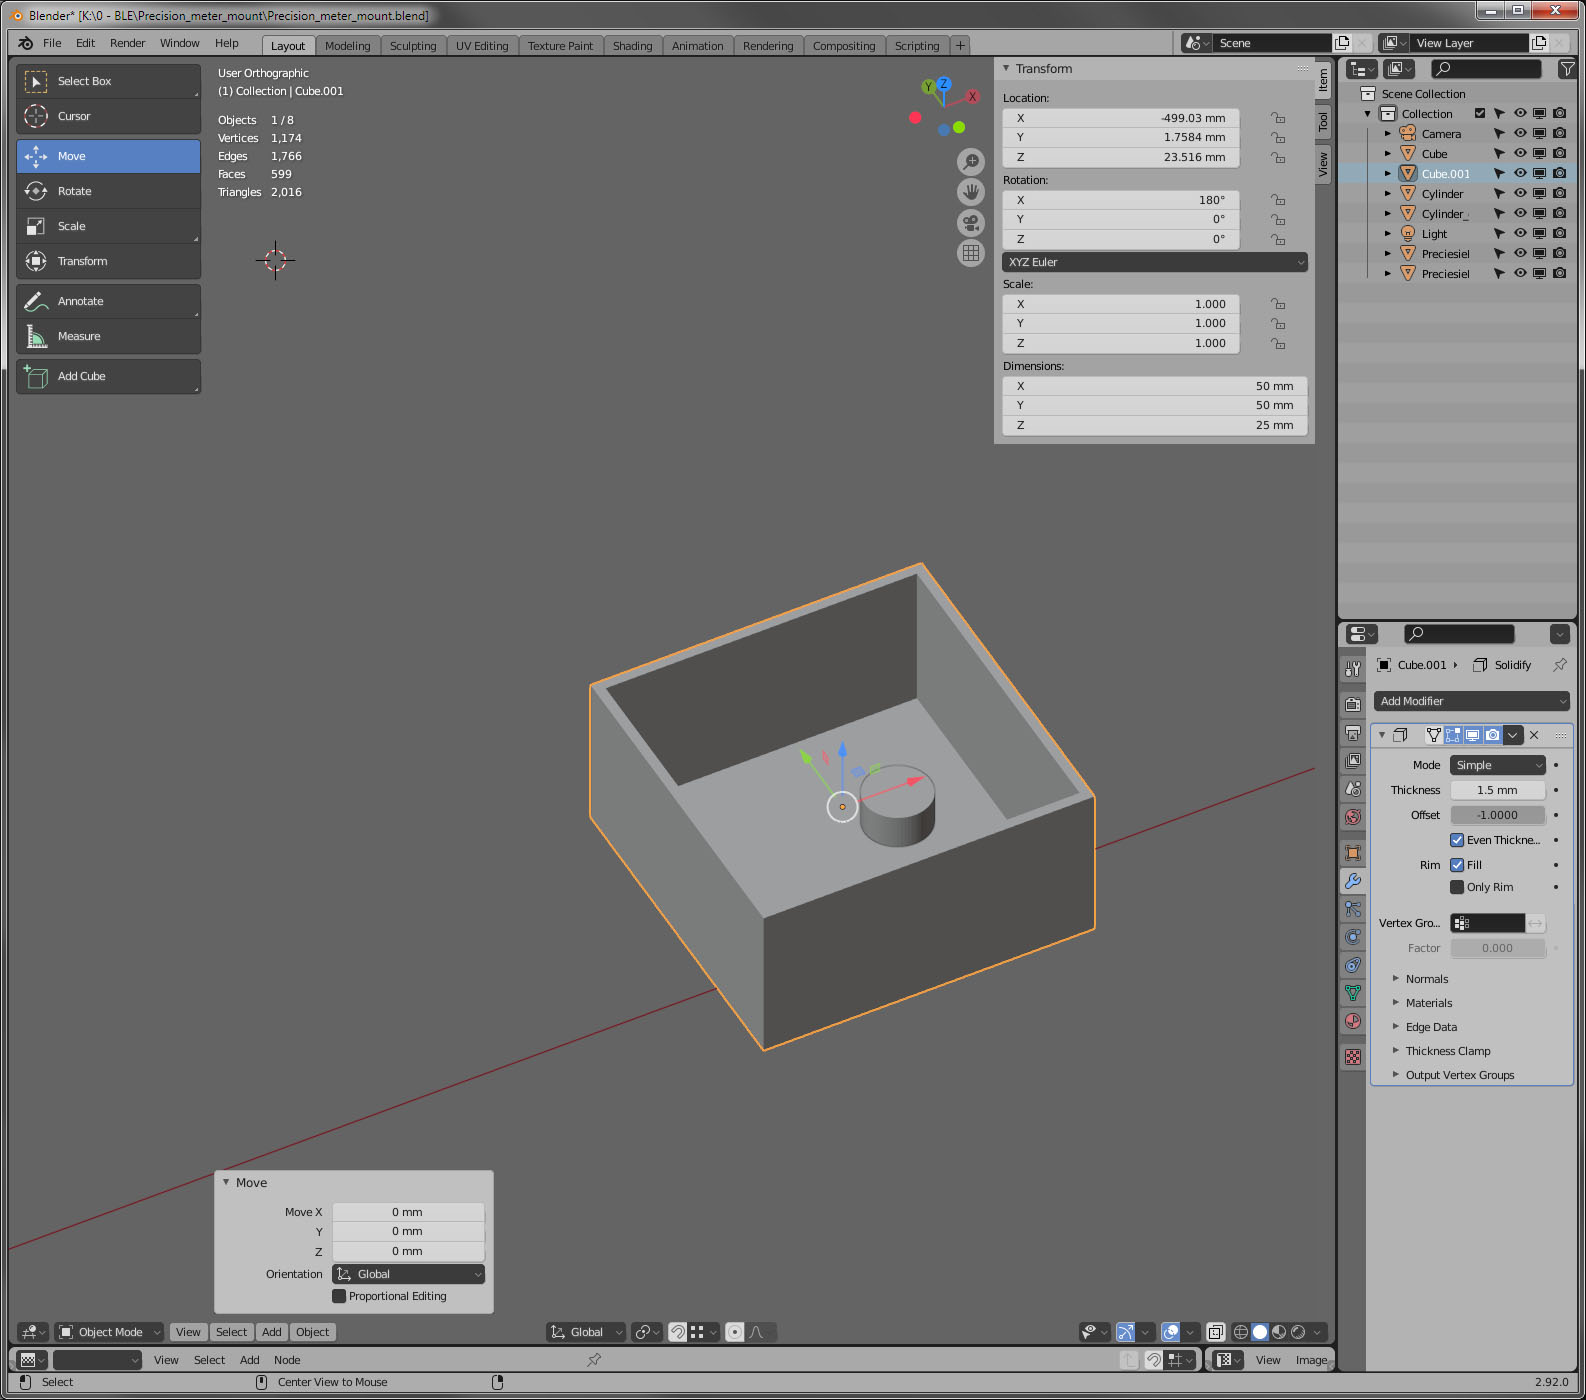Click the outliner filter funnel icon
Image resolution: width=1586 pixels, height=1400 pixels.
point(1567,69)
